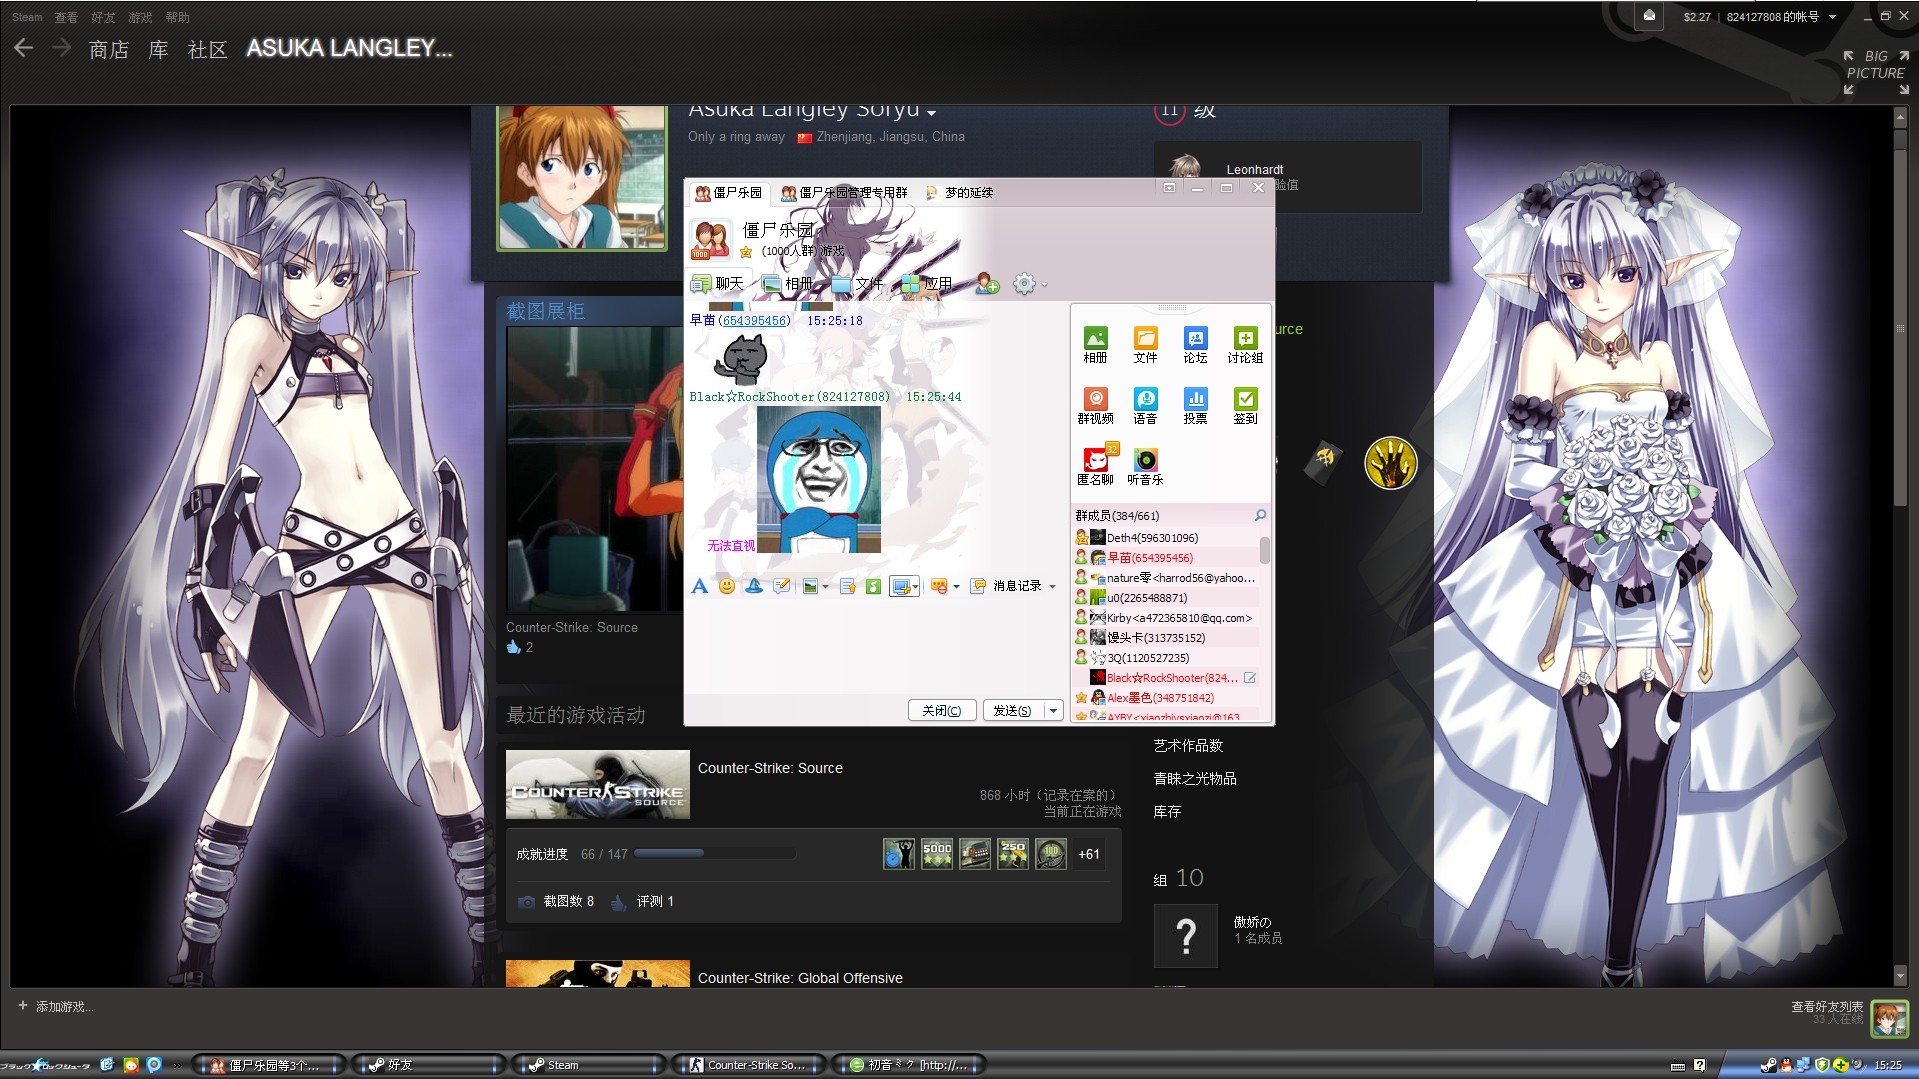Click the green music share icon in the chat toolbar

tap(873, 586)
